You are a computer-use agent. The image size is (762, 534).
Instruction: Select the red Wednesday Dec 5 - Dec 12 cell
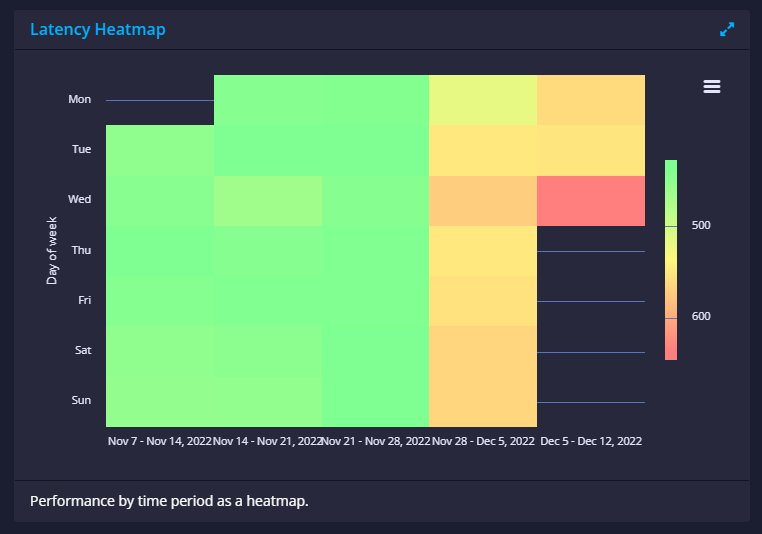(591, 201)
